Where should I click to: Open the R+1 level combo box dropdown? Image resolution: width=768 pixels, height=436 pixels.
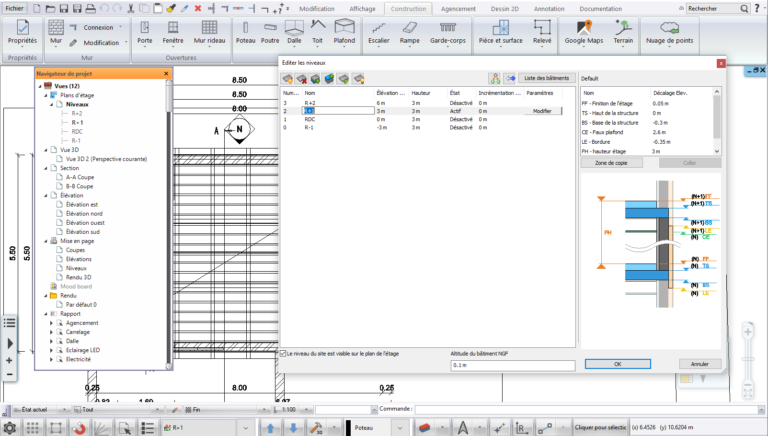[246, 428]
